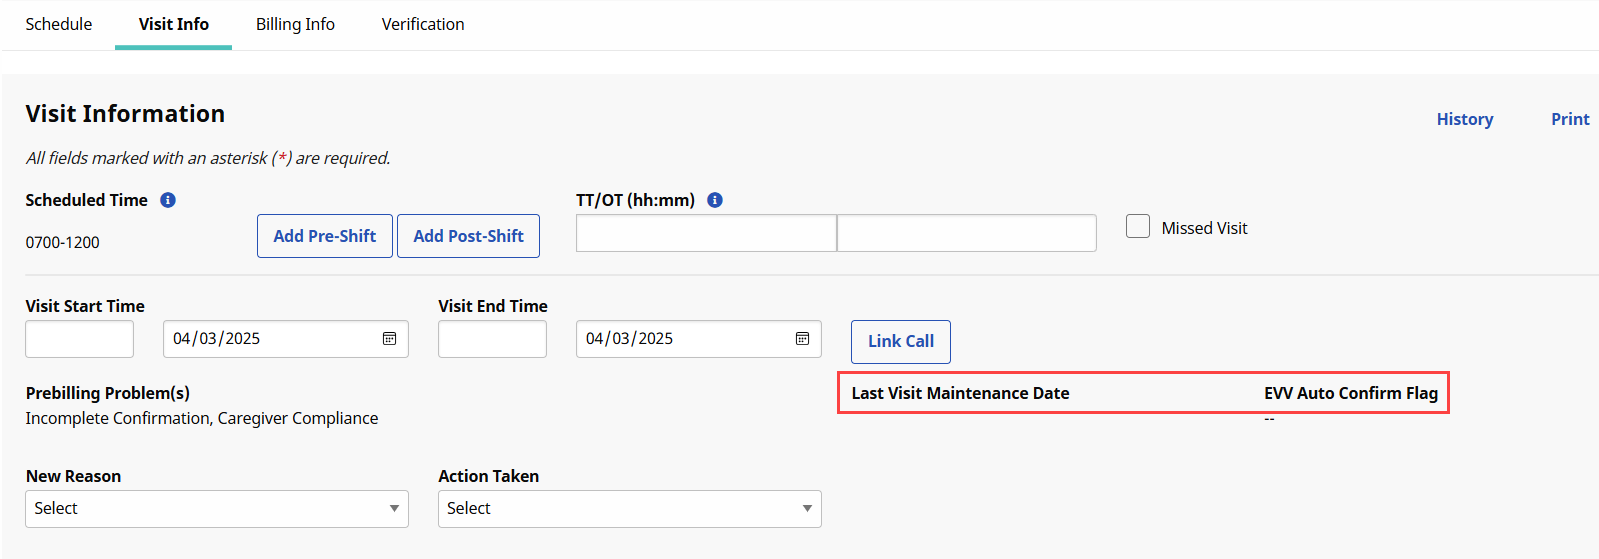
Task: Open the visit History link
Action: point(1464,119)
